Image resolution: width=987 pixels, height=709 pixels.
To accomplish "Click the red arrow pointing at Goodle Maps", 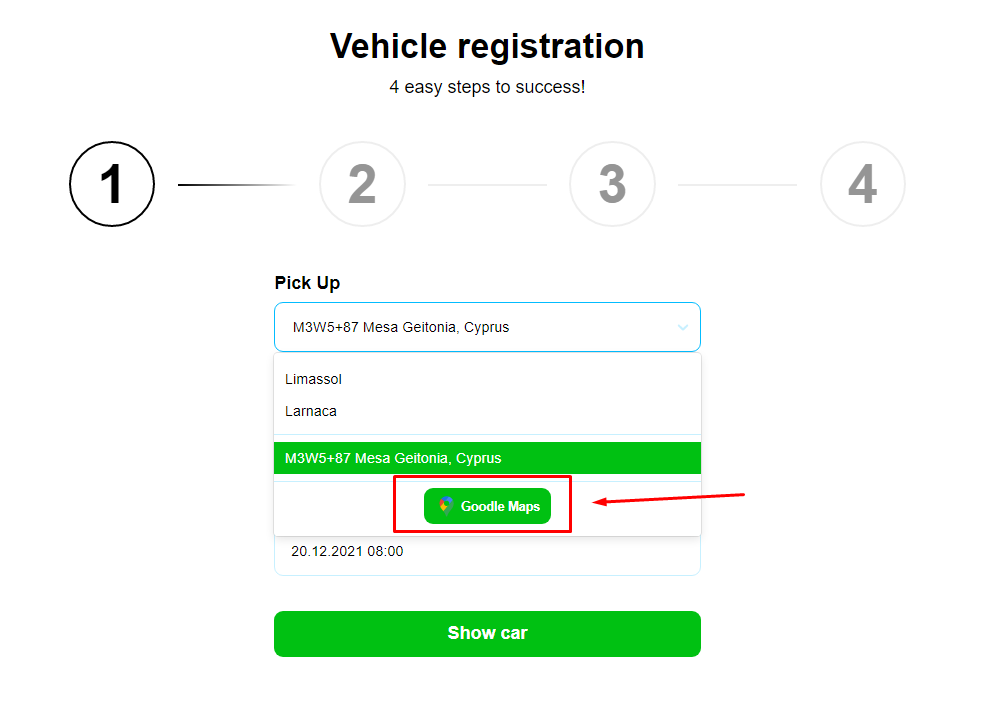I will click(x=670, y=498).
